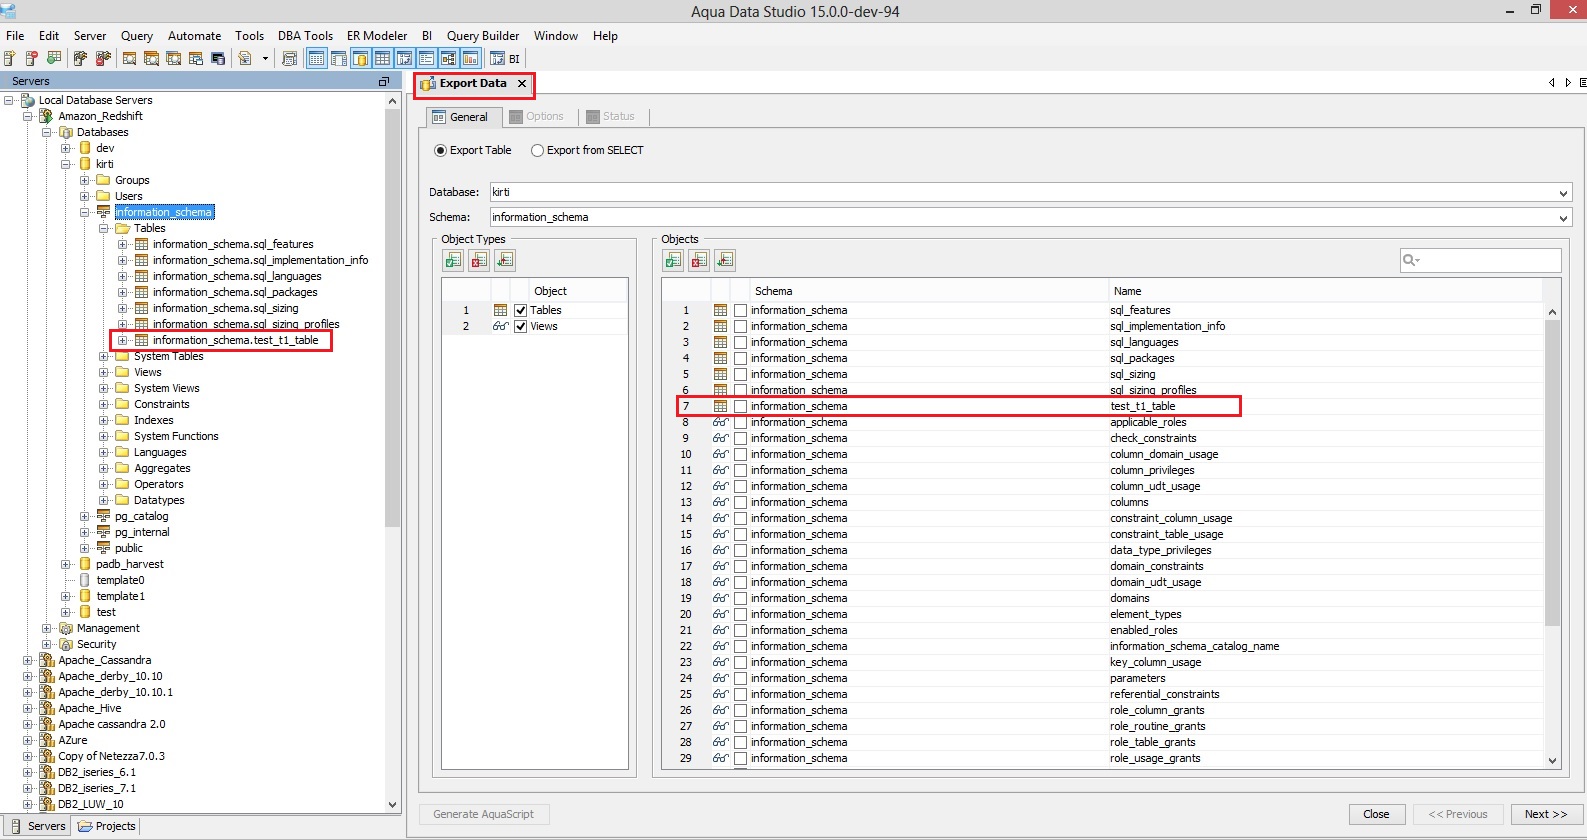Screen dimensions: 1587x840
Task: Open the Schema dropdown showing information_schema
Action: (x=1563, y=217)
